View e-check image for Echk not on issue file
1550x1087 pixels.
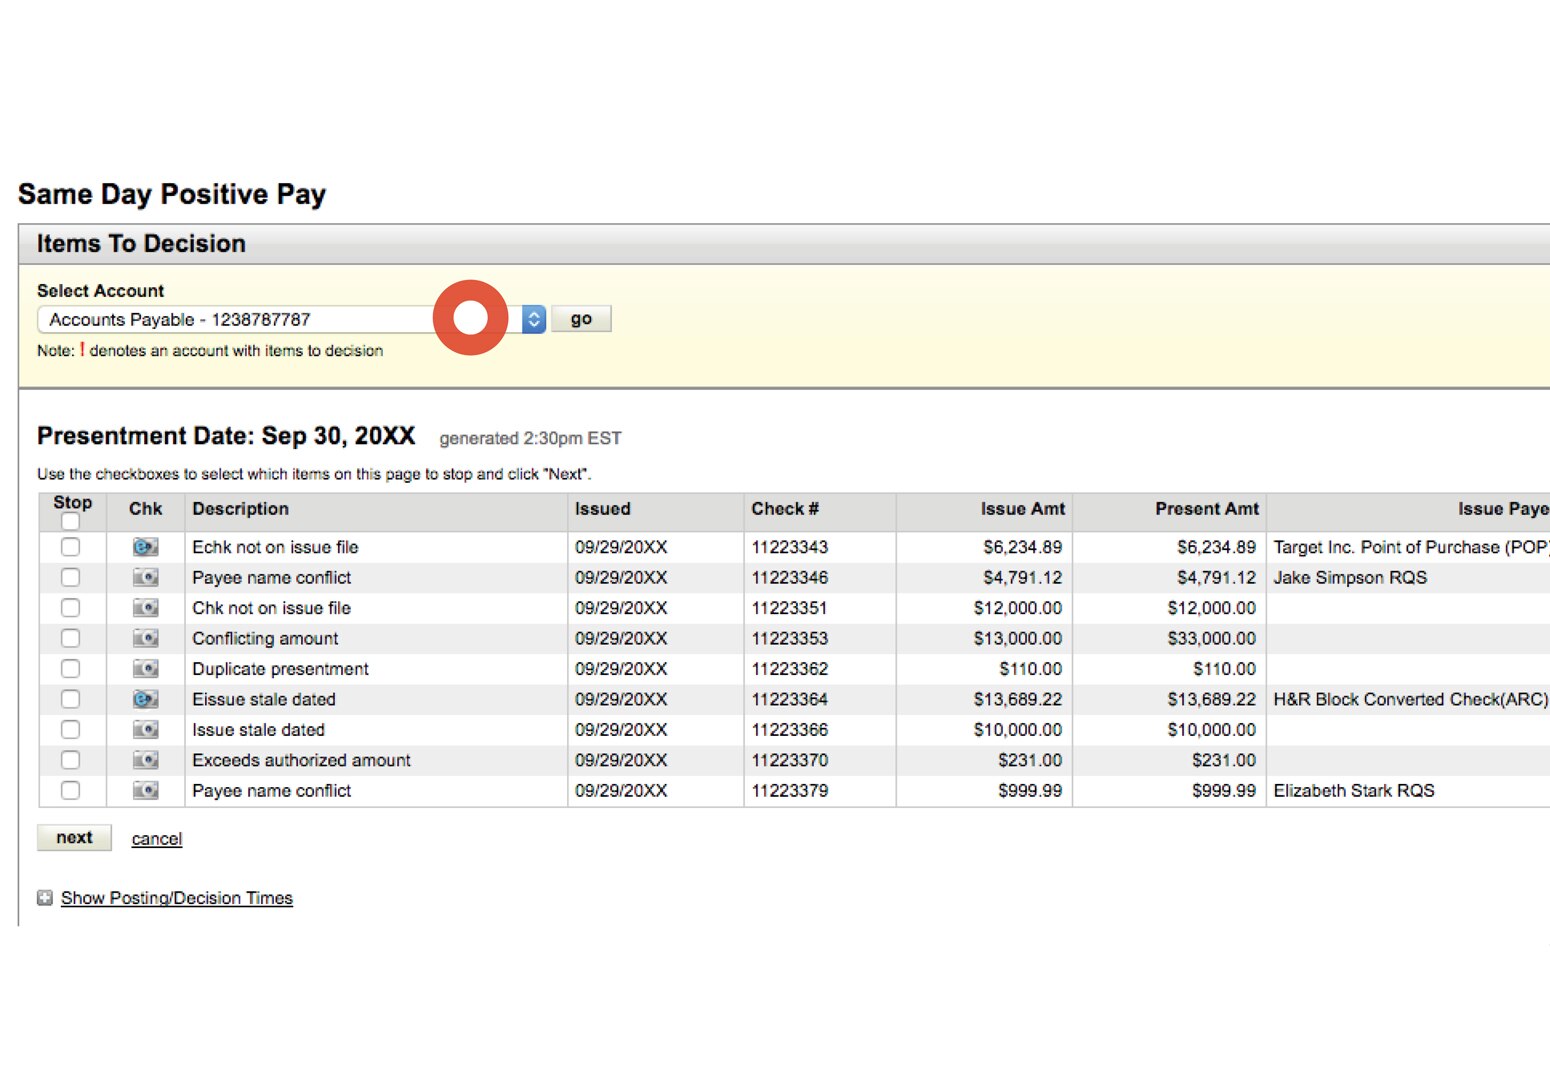click(144, 547)
